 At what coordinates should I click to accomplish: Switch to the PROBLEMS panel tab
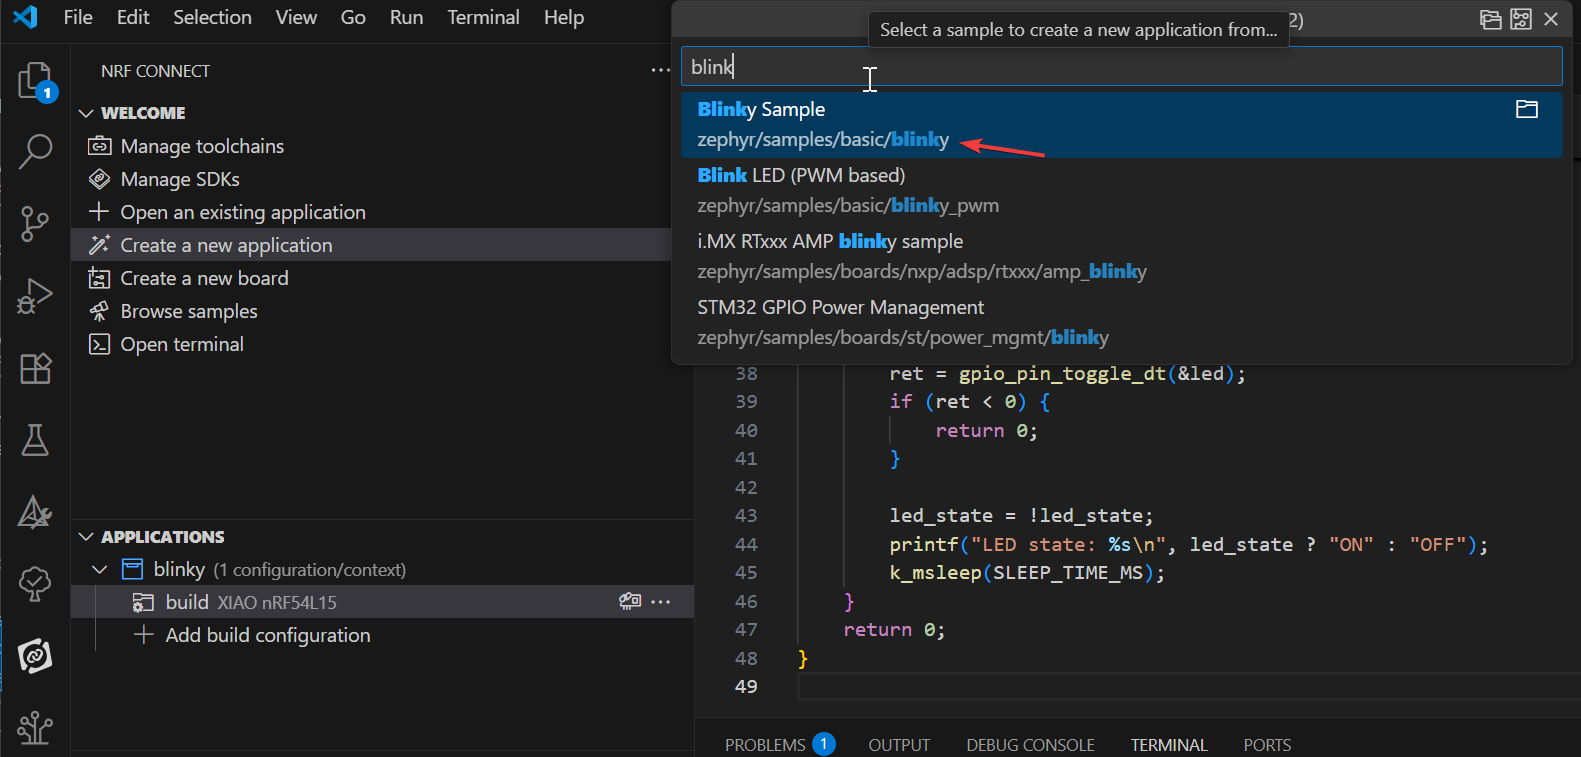765,745
